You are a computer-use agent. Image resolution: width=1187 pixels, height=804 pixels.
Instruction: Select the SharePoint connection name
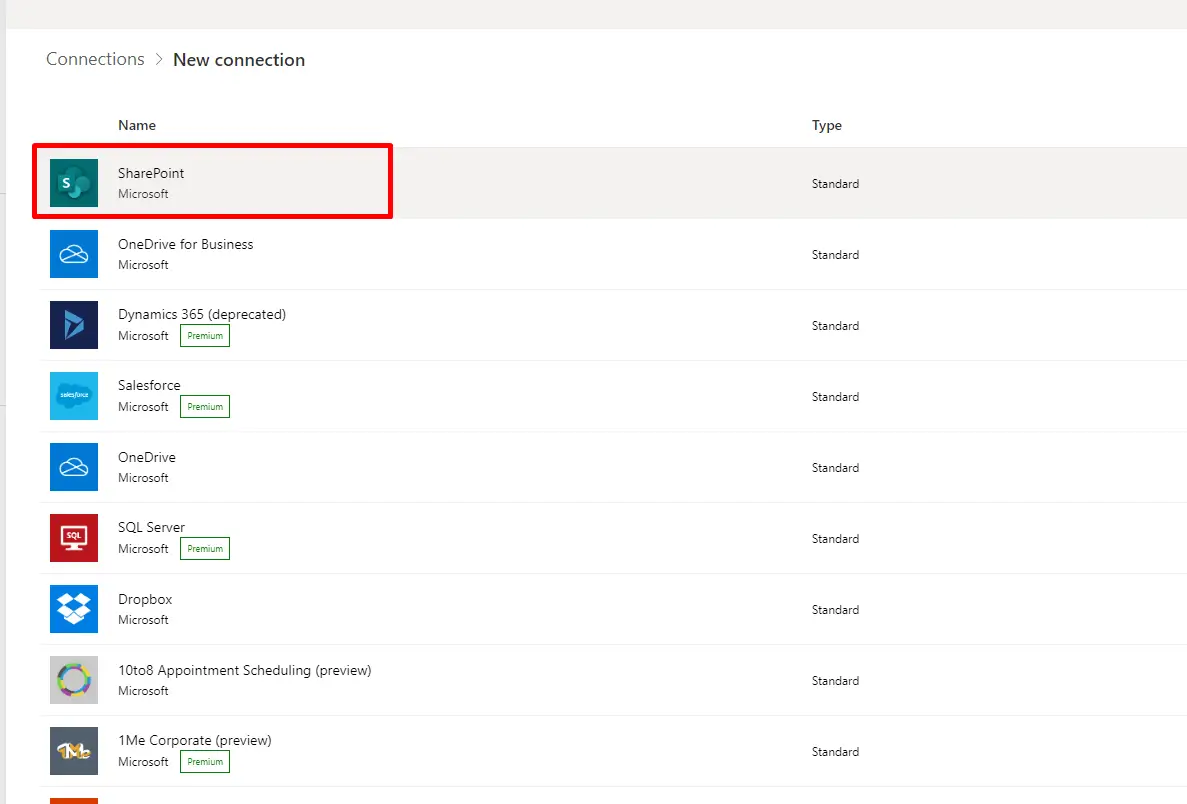tap(151, 173)
